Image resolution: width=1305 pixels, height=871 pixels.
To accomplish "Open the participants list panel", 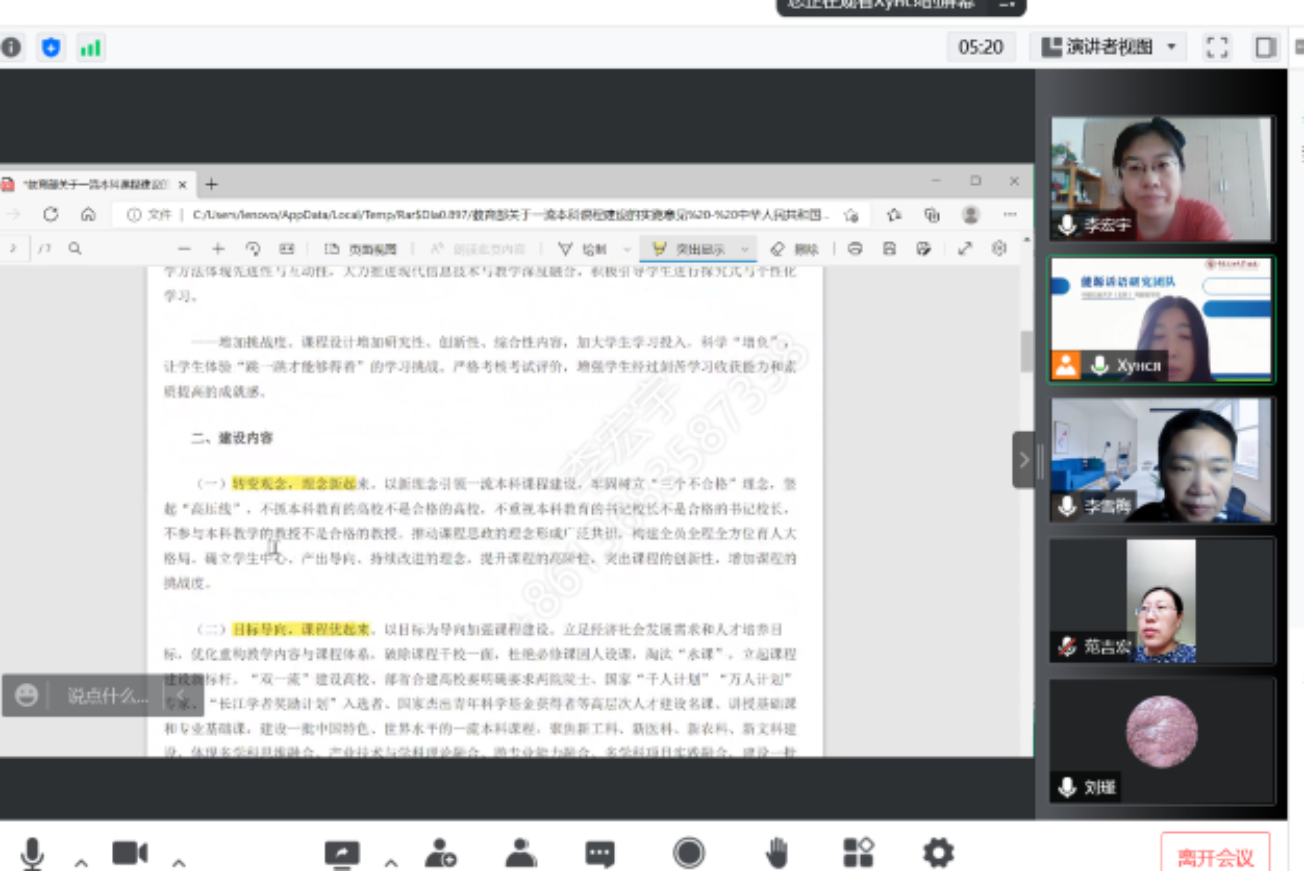I will click(520, 853).
